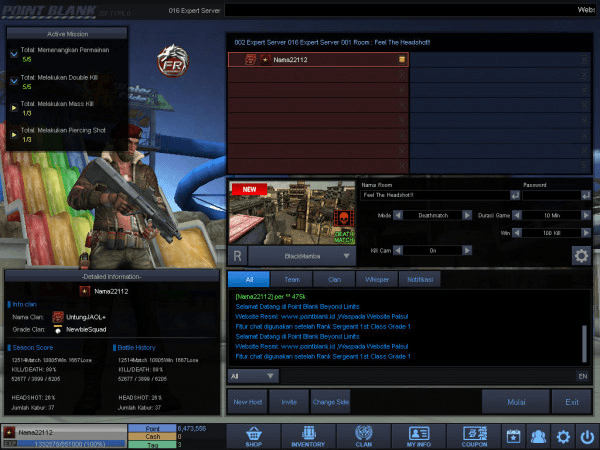Open game settings gear in bottom bar
The width and height of the screenshot is (600, 450).
point(563,436)
